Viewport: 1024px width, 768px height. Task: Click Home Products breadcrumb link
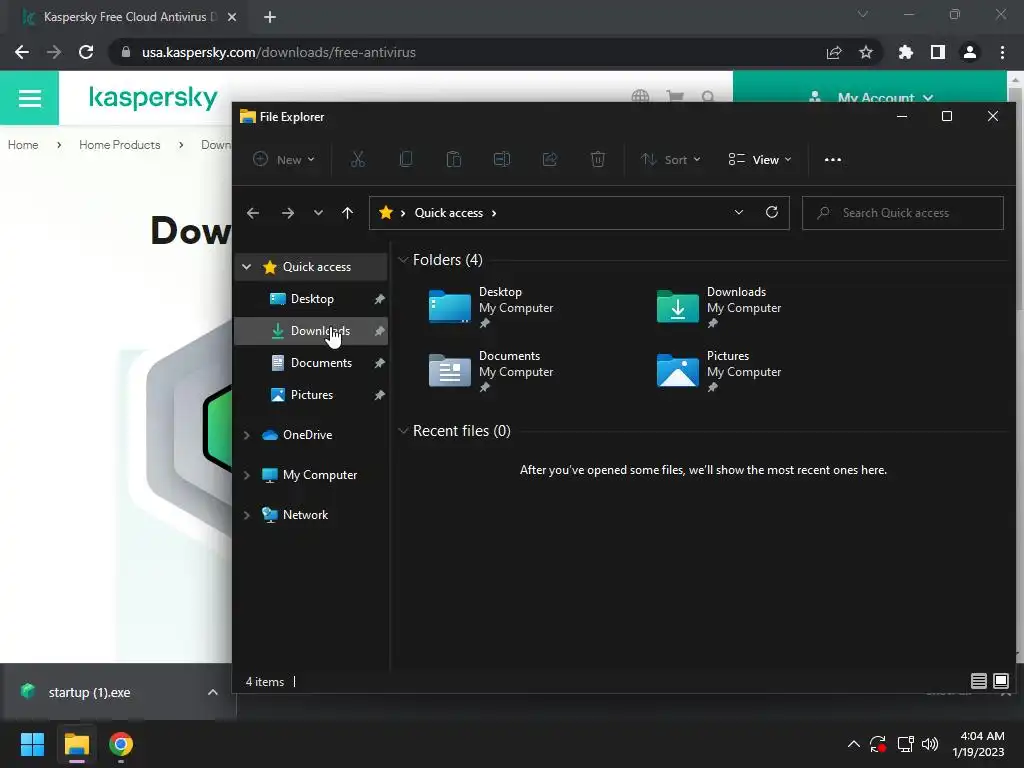point(120,145)
